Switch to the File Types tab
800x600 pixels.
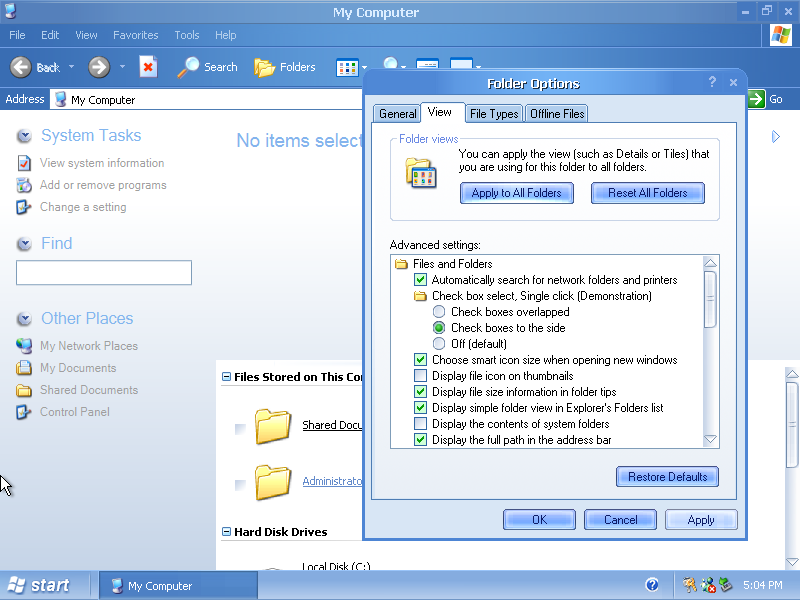[x=494, y=114]
